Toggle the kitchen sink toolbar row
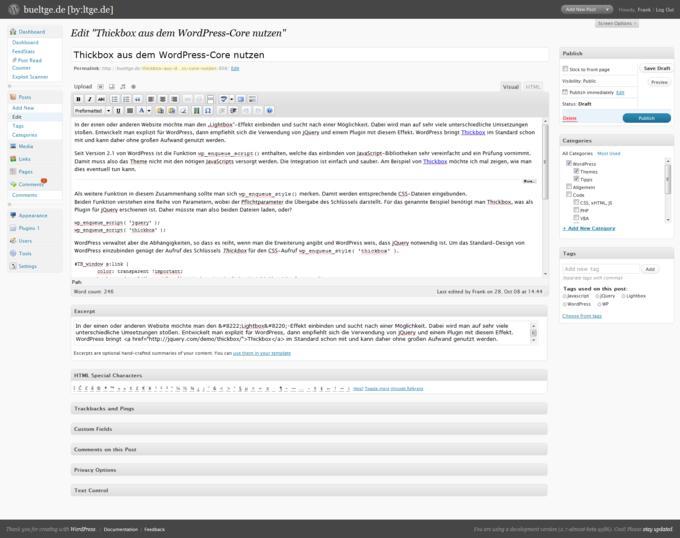 252,99
